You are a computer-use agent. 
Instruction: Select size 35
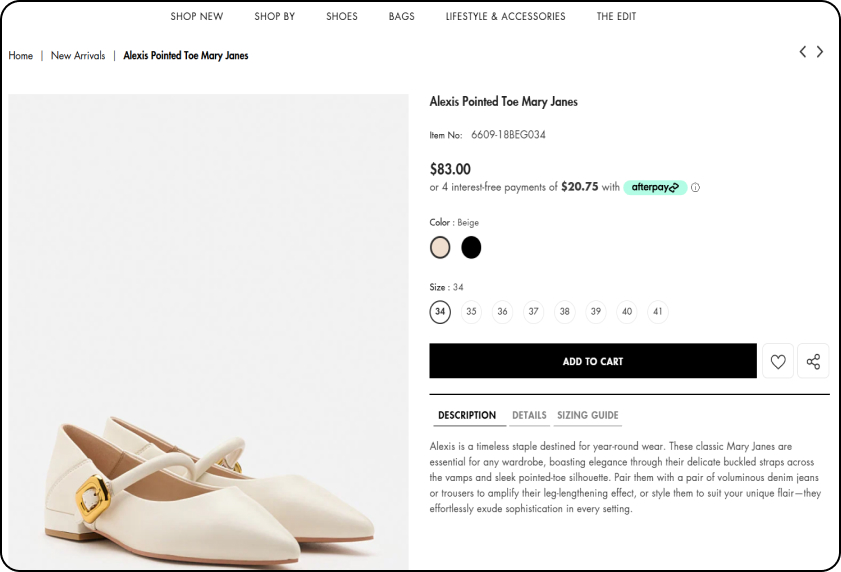471,312
